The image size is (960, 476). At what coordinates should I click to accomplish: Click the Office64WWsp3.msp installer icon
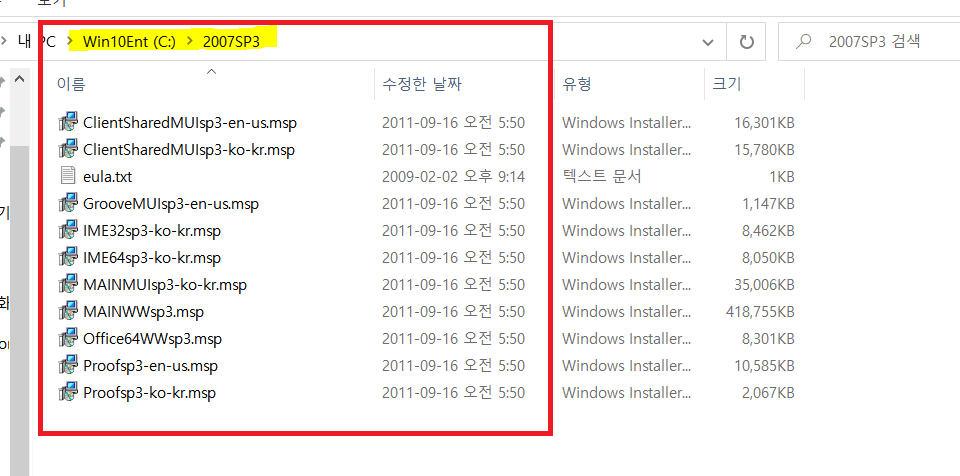point(68,338)
